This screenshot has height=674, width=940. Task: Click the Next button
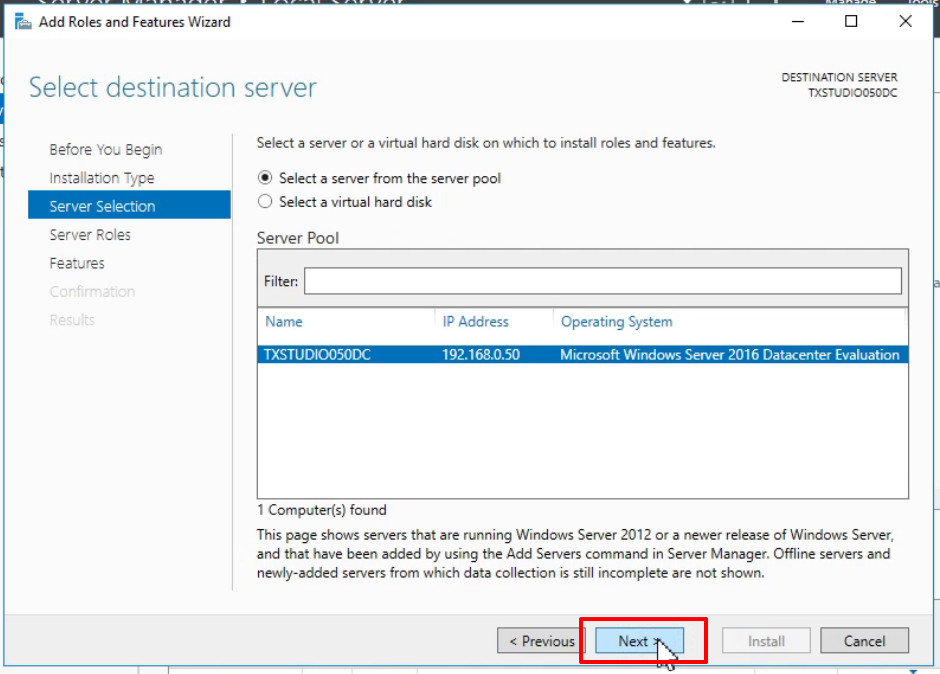[639, 641]
